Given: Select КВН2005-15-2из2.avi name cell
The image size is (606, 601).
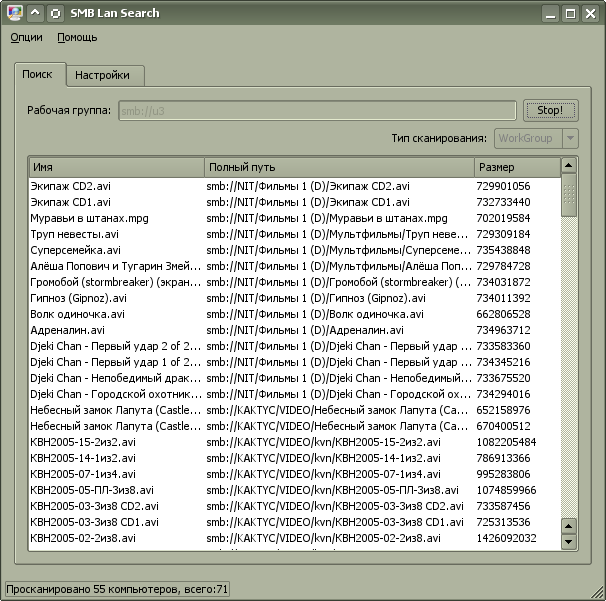Looking at the screenshot, I should click(x=83, y=442).
